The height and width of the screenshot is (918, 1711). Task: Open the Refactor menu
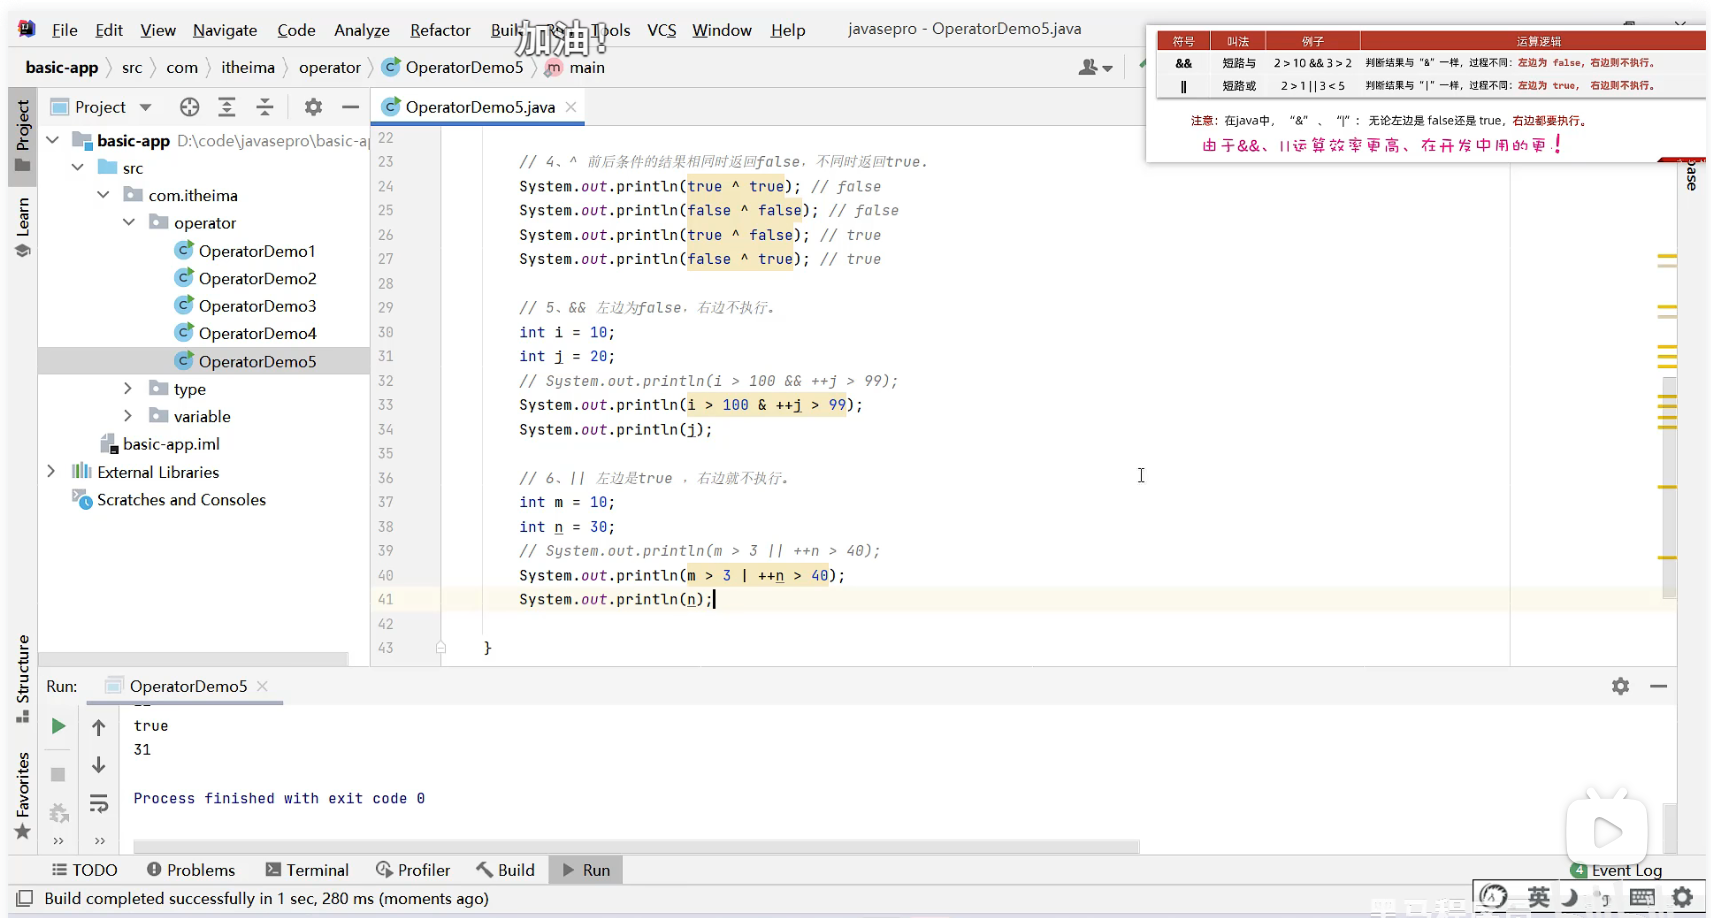pyautogui.click(x=440, y=30)
